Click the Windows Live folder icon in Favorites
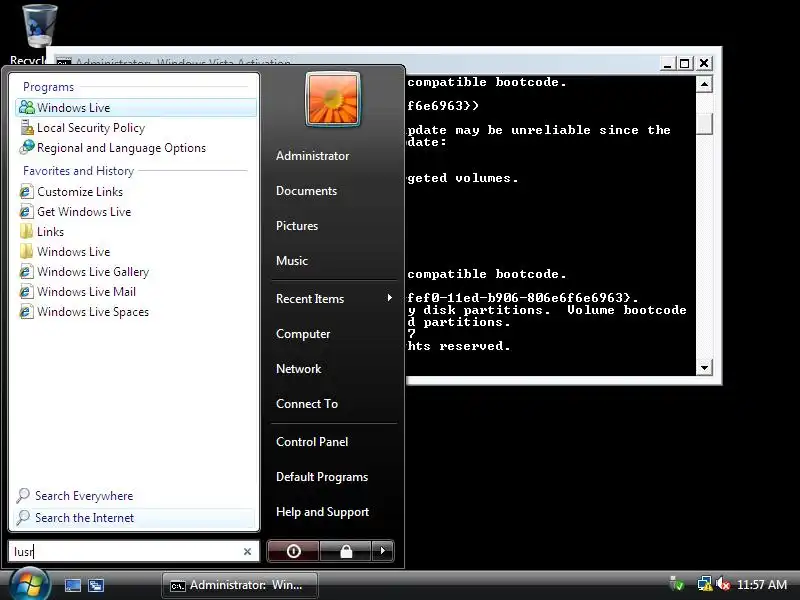800x600 pixels. click(27, 252)
